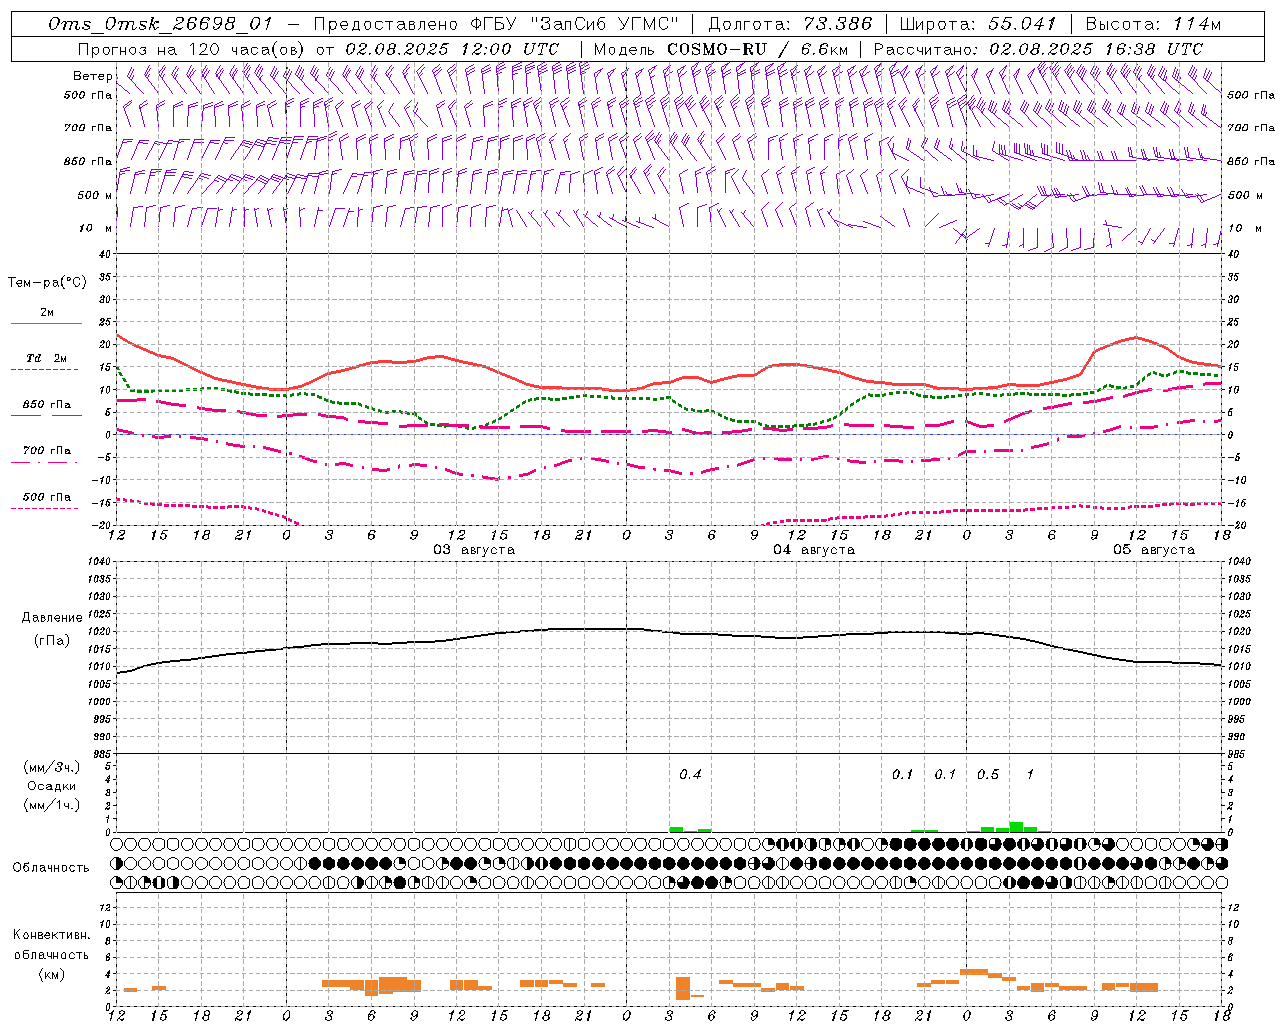Click the Высота: 114м value
1280x1024 pixels.
[x=1153, y=24]
